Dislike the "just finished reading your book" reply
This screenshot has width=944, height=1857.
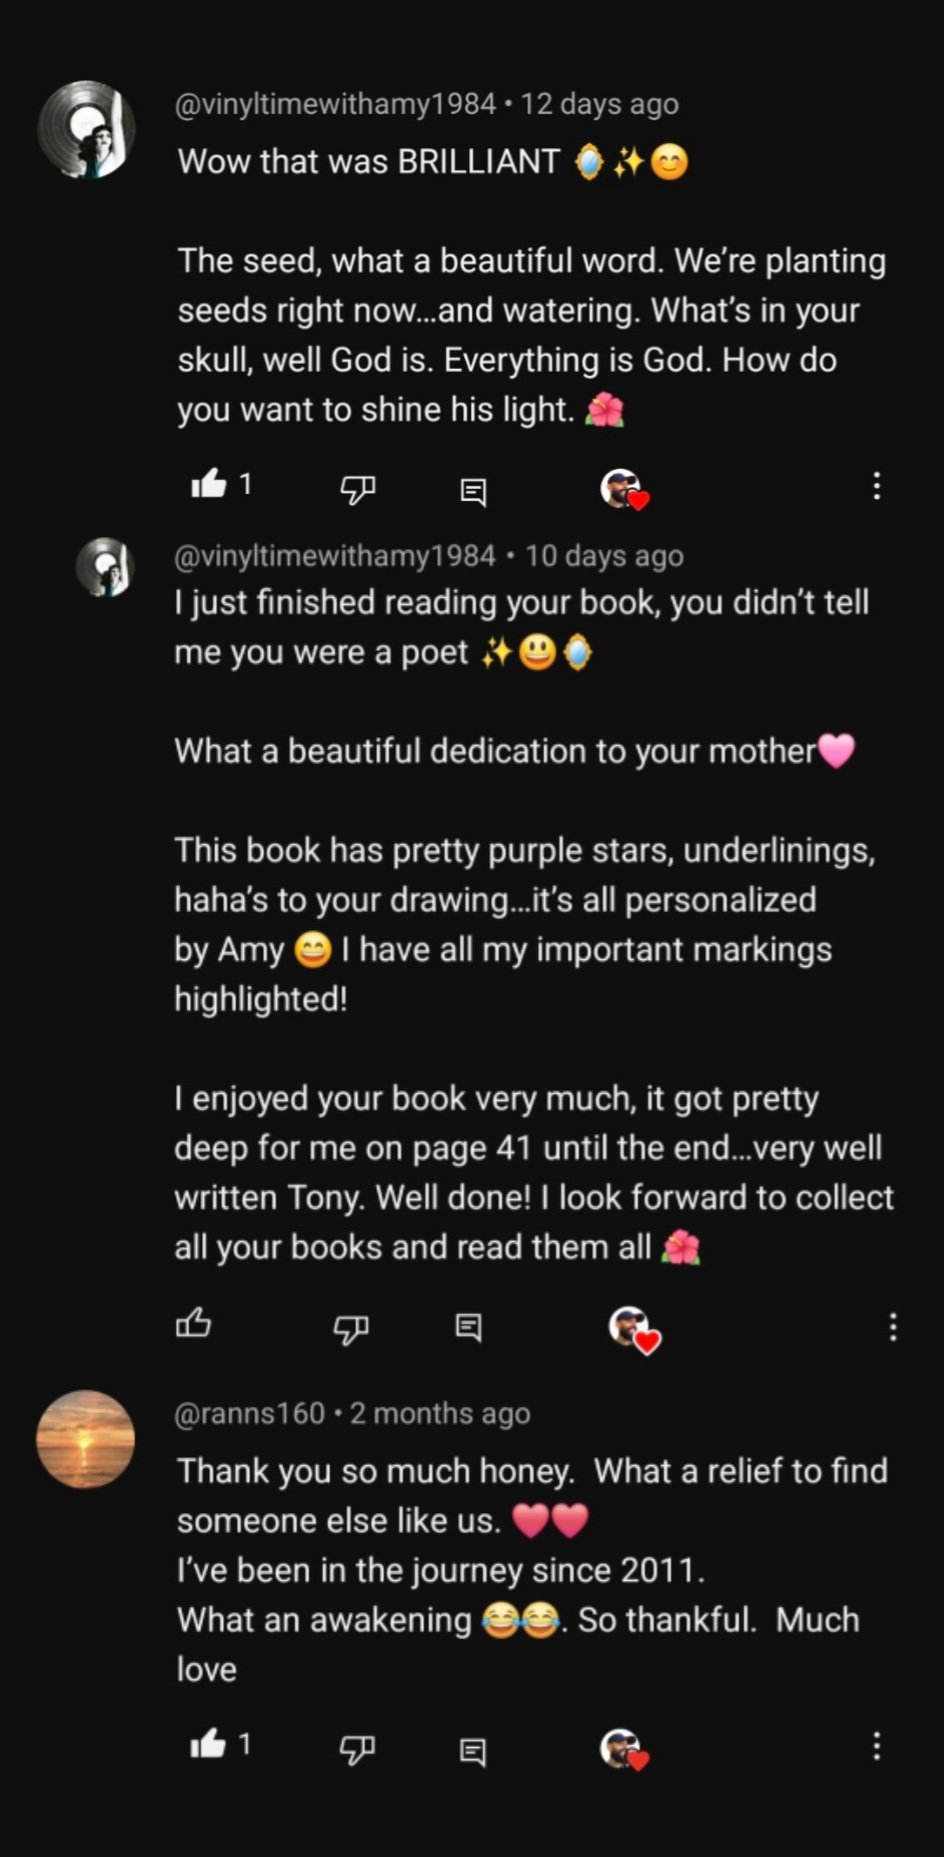click(x=350, y=1328)
